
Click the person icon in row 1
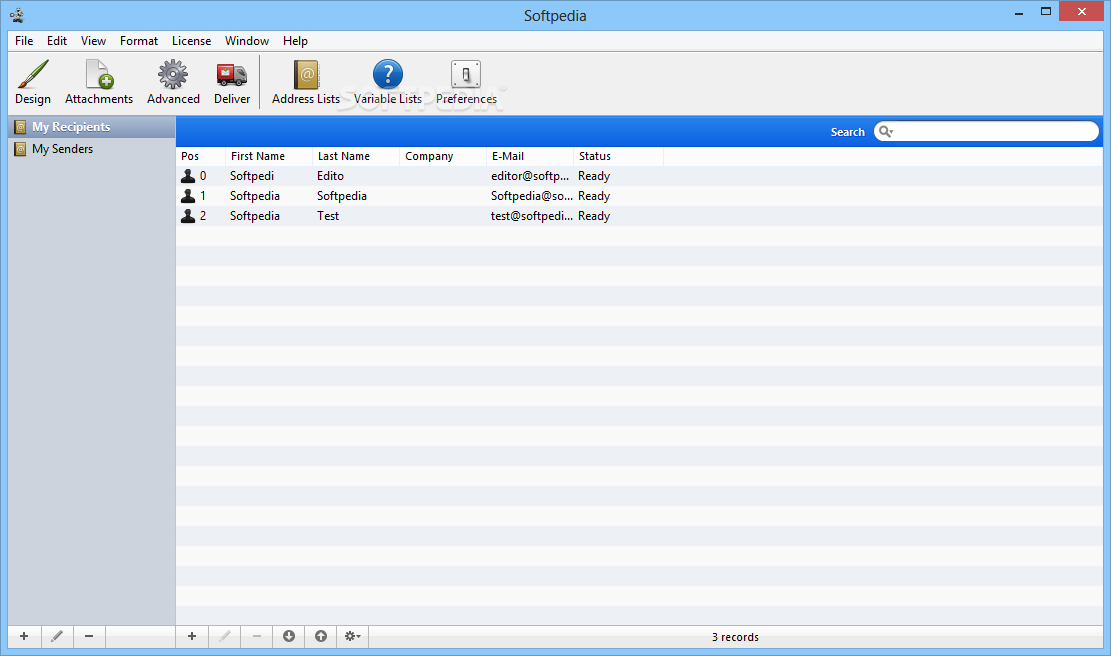tap(188, 196)
